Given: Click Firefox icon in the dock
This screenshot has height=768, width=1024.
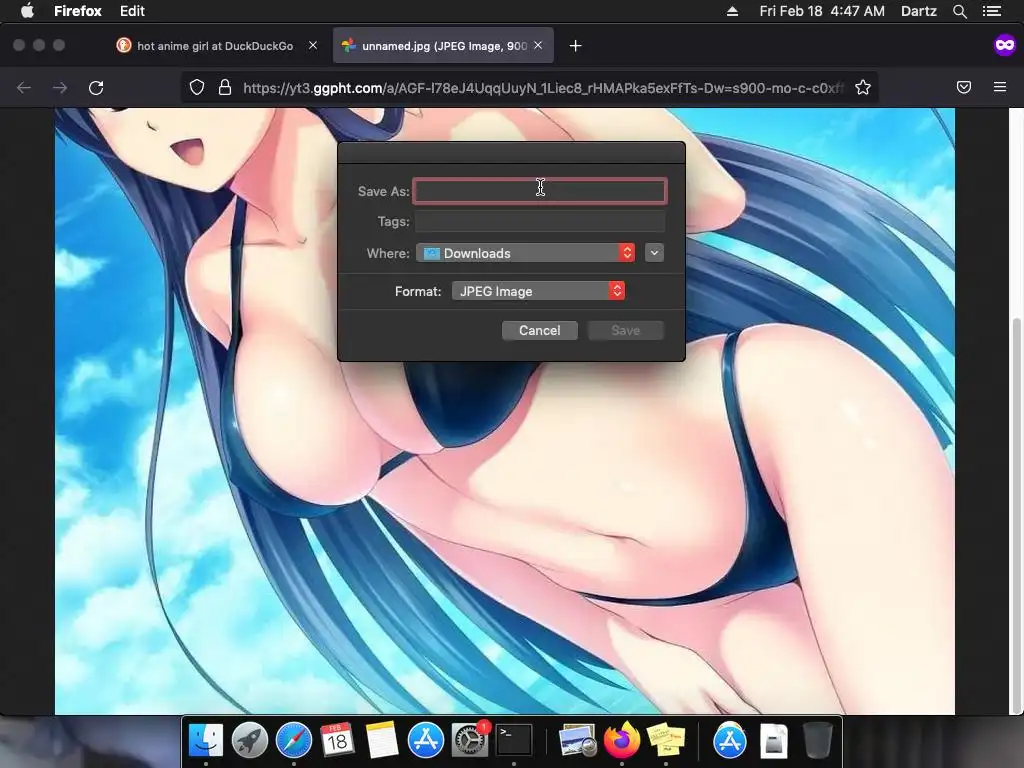Looking at the screenshot, I should point(622,741).
